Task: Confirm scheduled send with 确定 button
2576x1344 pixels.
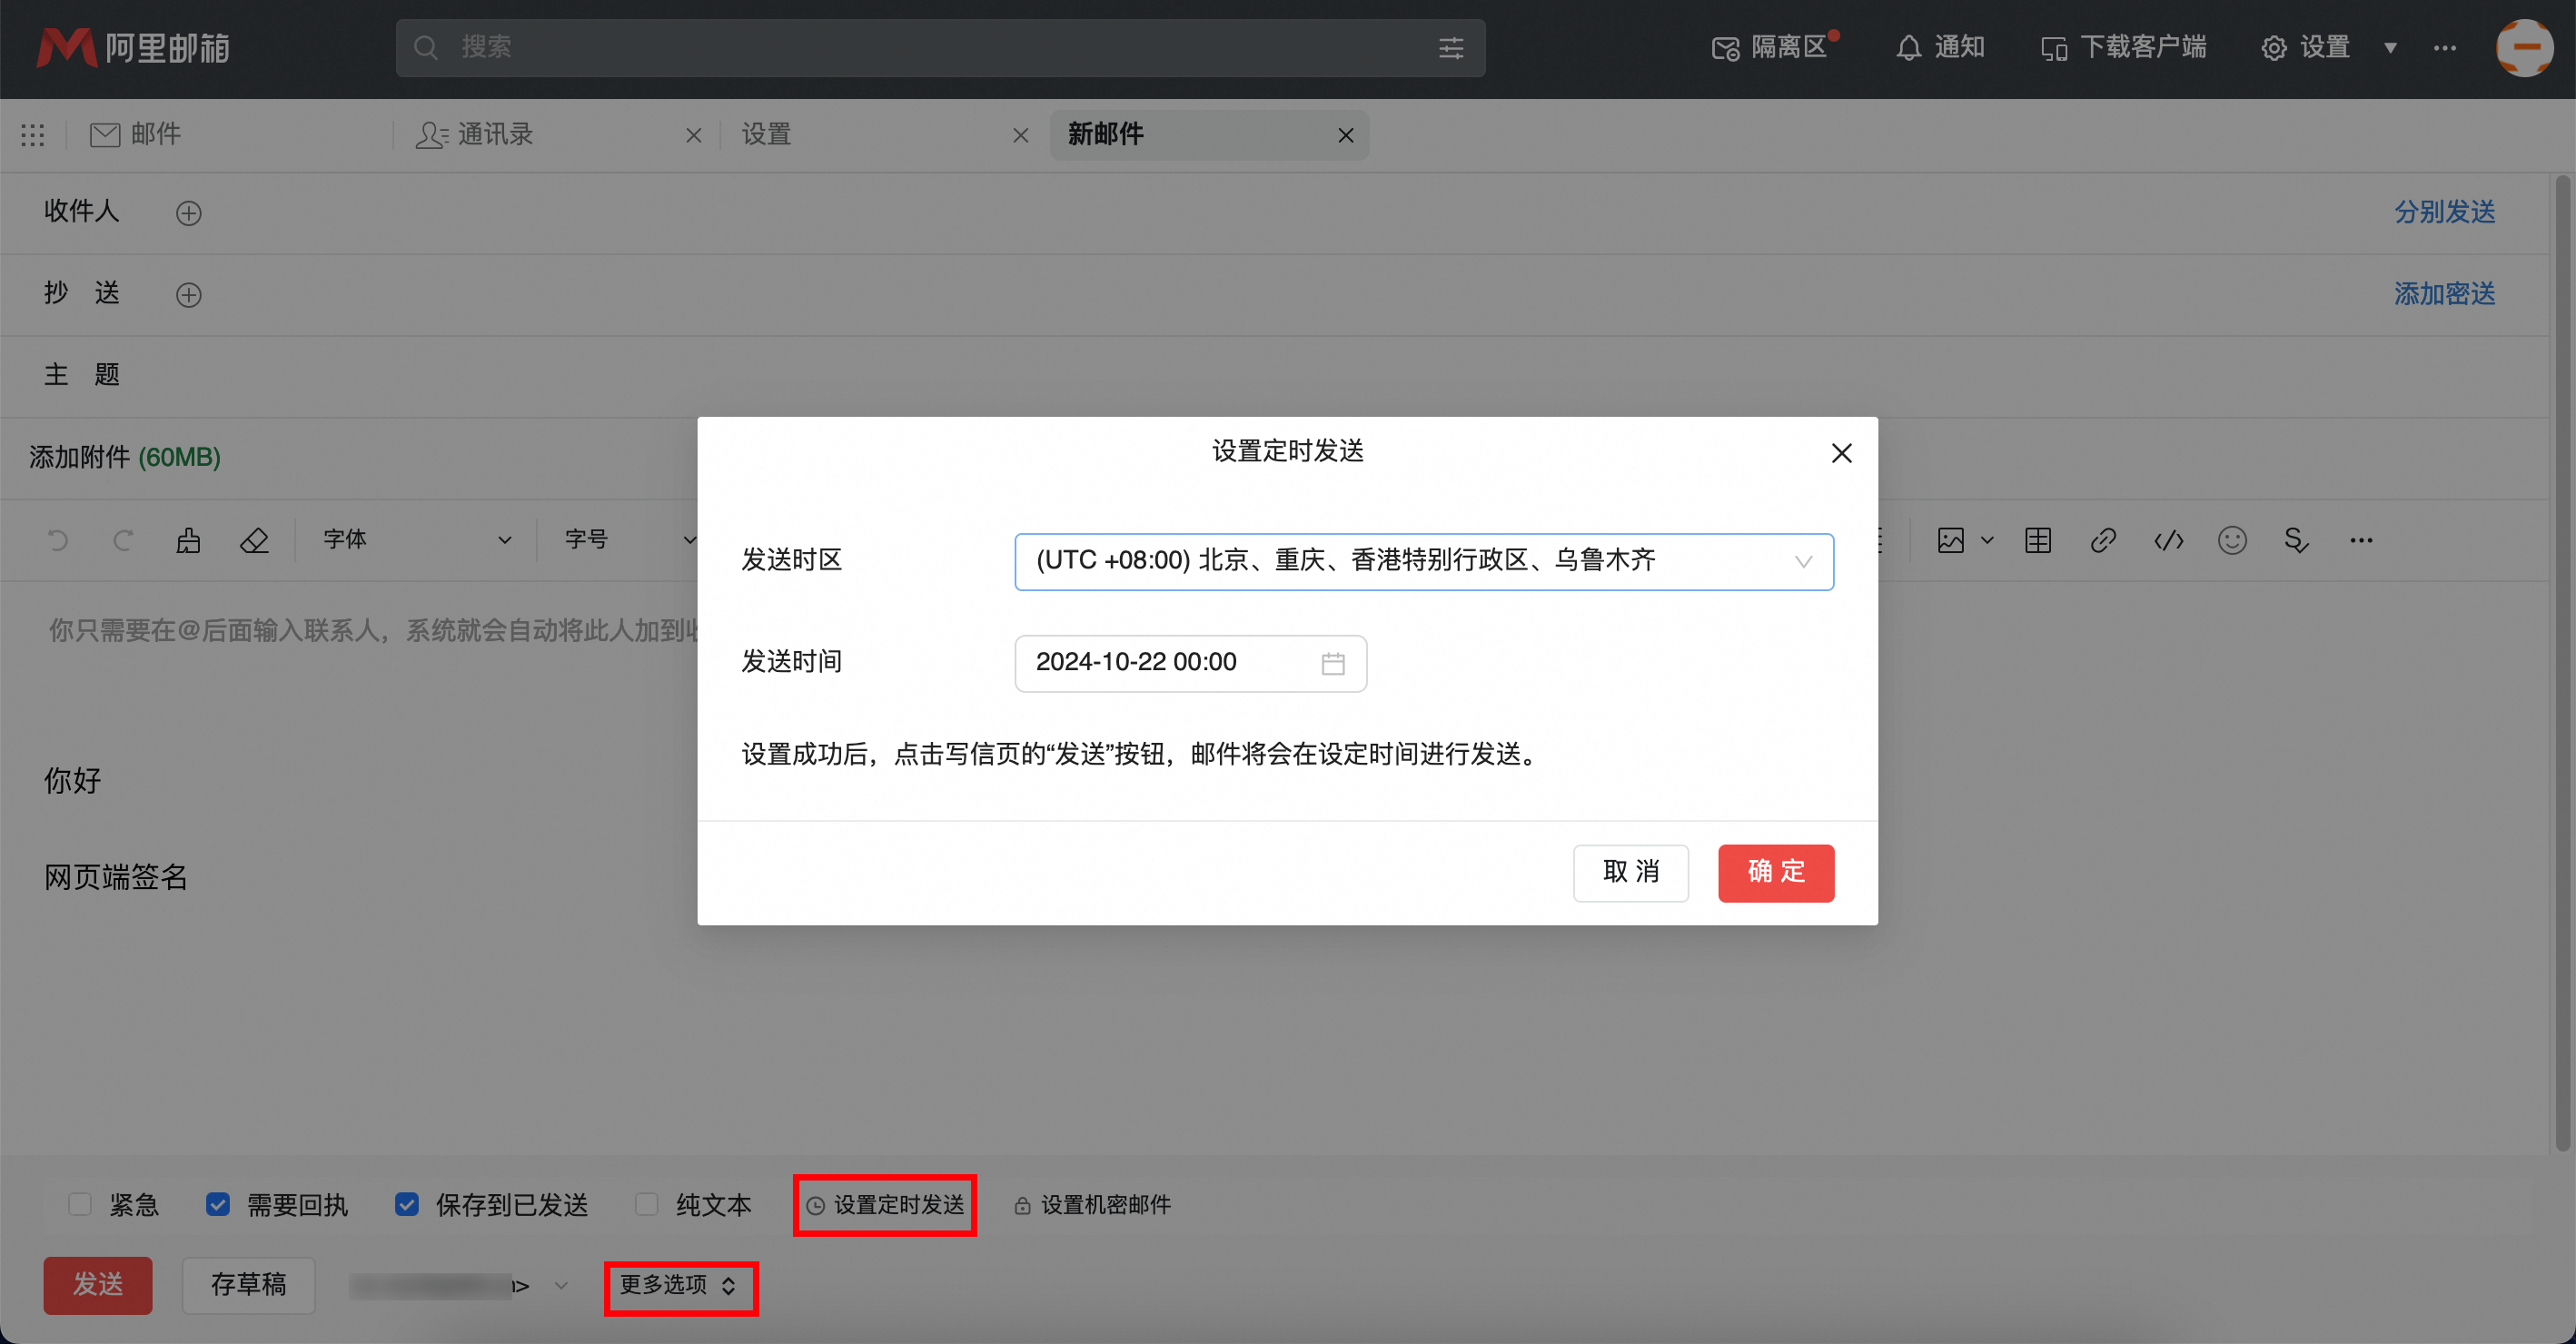Action: [1775, 872]
